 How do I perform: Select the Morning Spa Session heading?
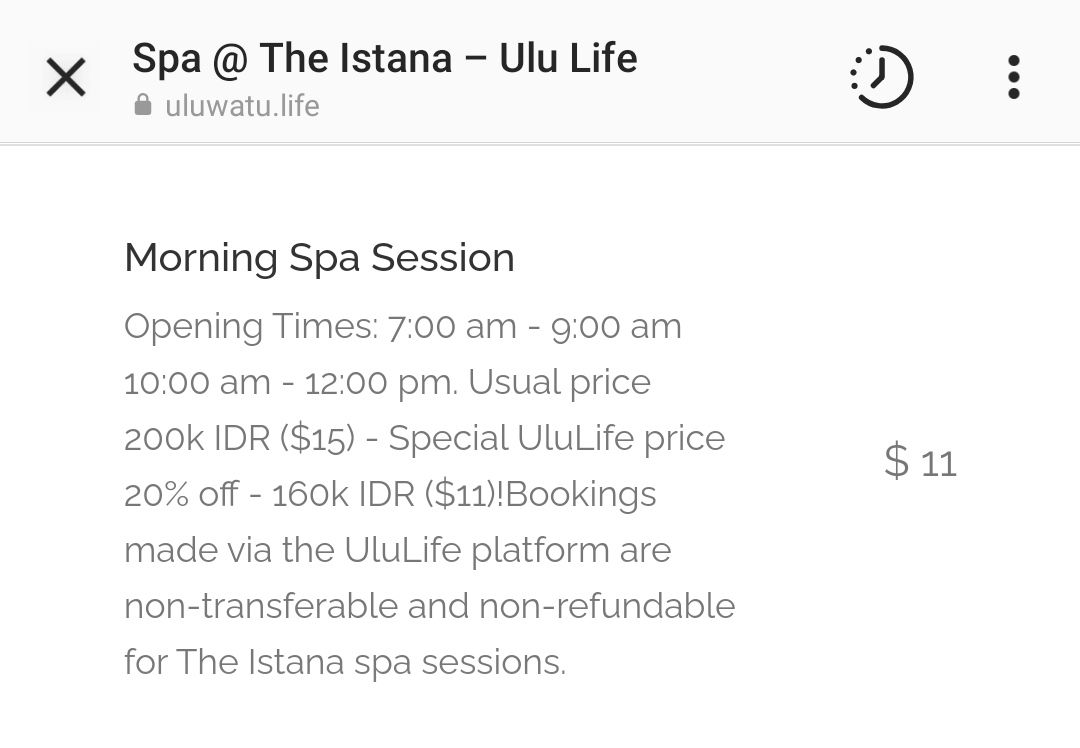click(x=320, y=258)
